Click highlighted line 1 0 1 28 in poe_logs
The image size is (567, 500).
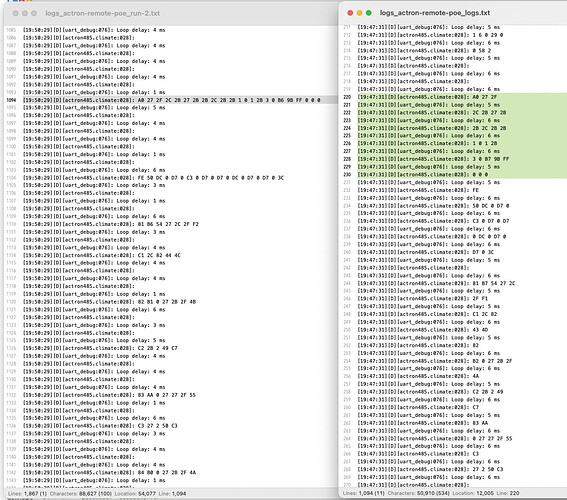[x=427, y=143]
